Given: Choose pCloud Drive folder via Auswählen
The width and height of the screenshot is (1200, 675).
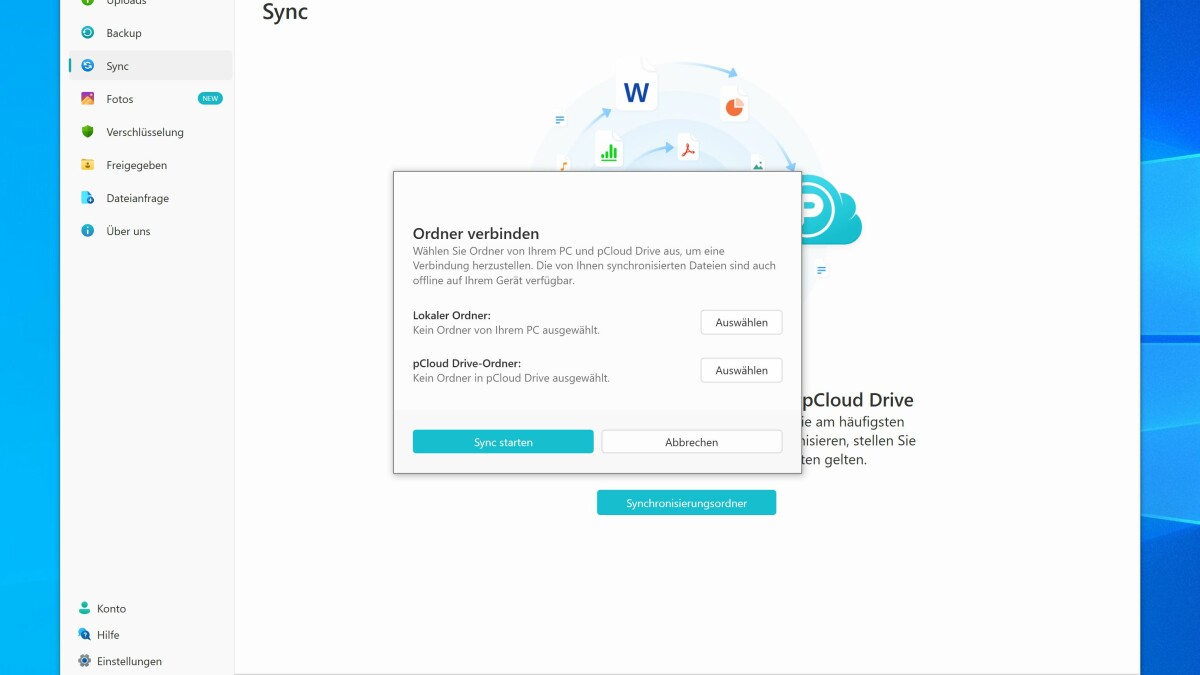Looking at the screenshot, I should (x=741, y=370).
